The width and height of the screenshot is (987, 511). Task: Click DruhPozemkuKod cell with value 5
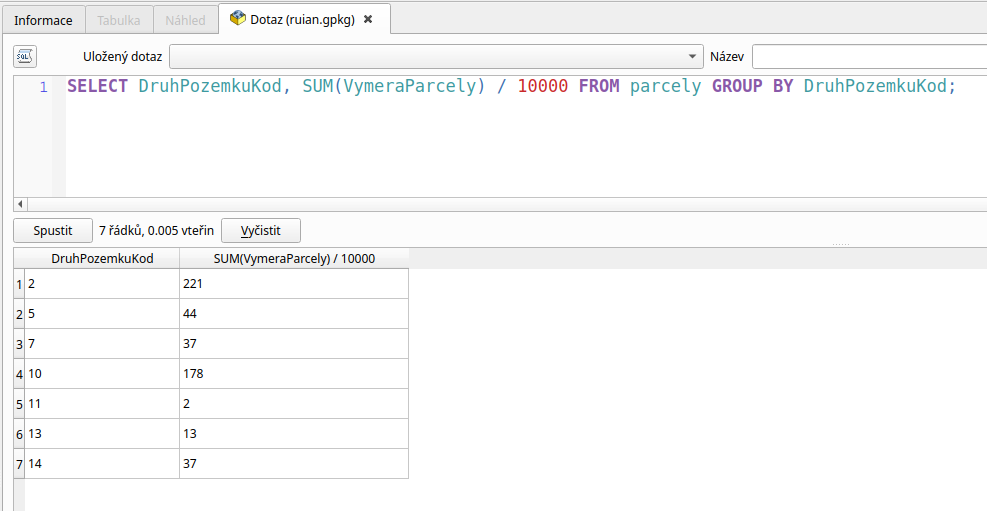tap(102, 313)
